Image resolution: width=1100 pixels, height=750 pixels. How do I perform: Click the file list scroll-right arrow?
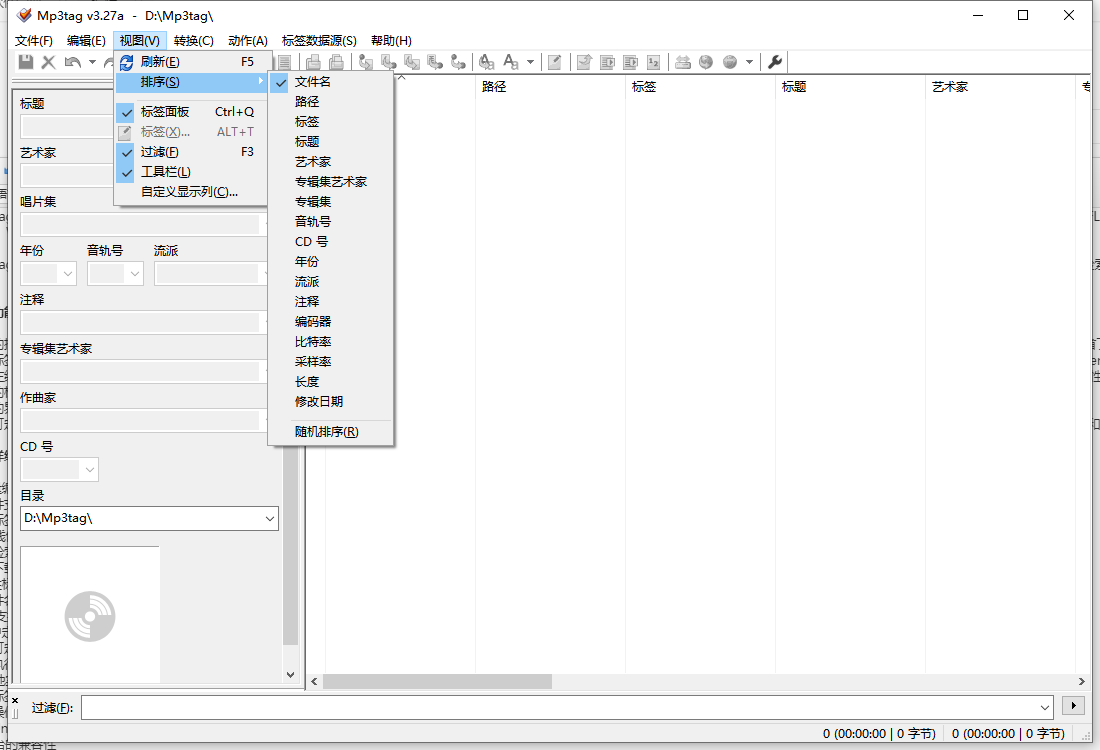[x=1081, y=681]
